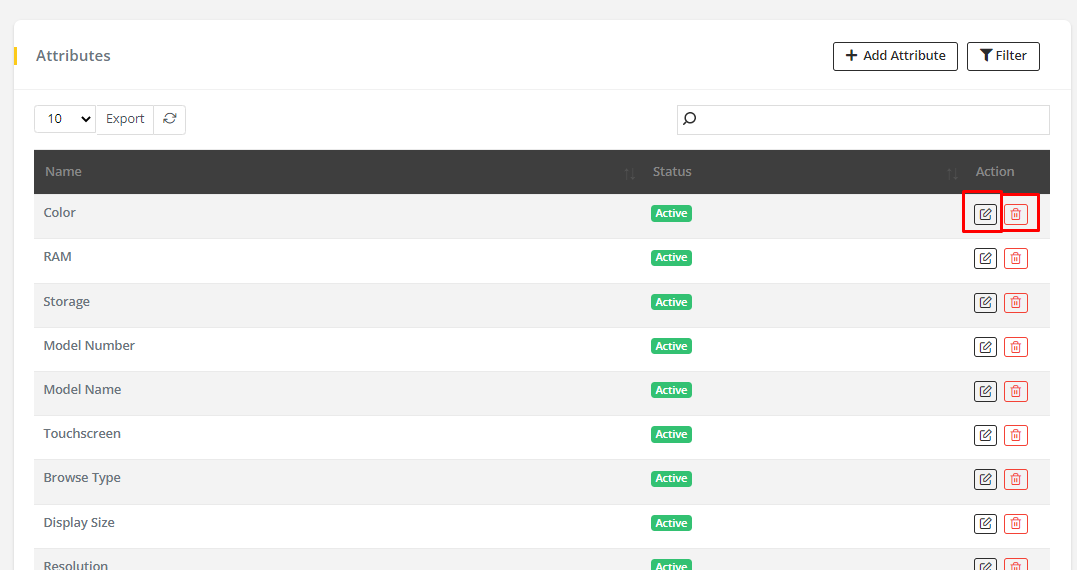Image resolution: width=1077 pixels, height=570 pixels.
Task: Delete the Storage attribute row
Action: point(1015,302)
